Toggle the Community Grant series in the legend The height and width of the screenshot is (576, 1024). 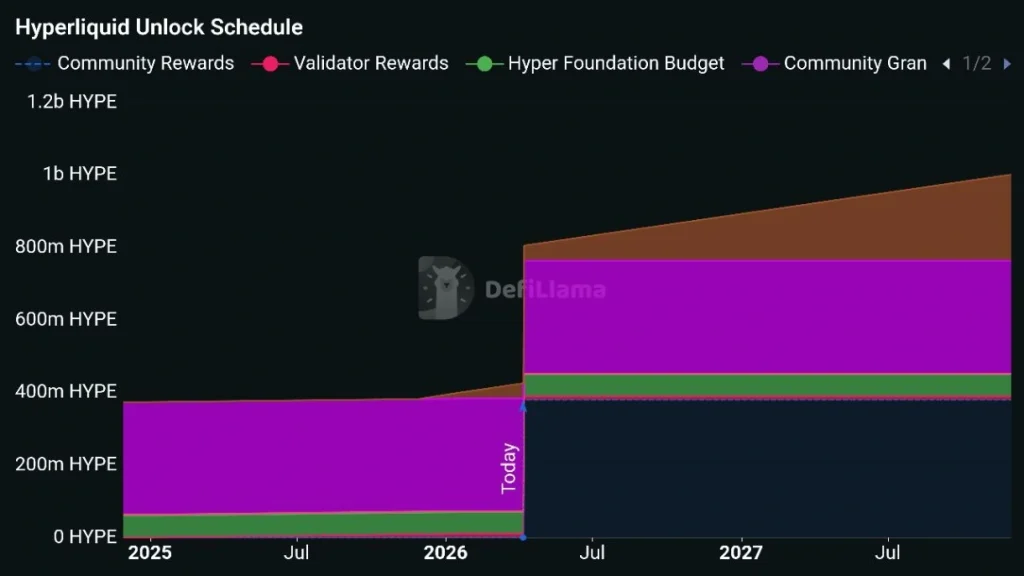coord(855,63)
